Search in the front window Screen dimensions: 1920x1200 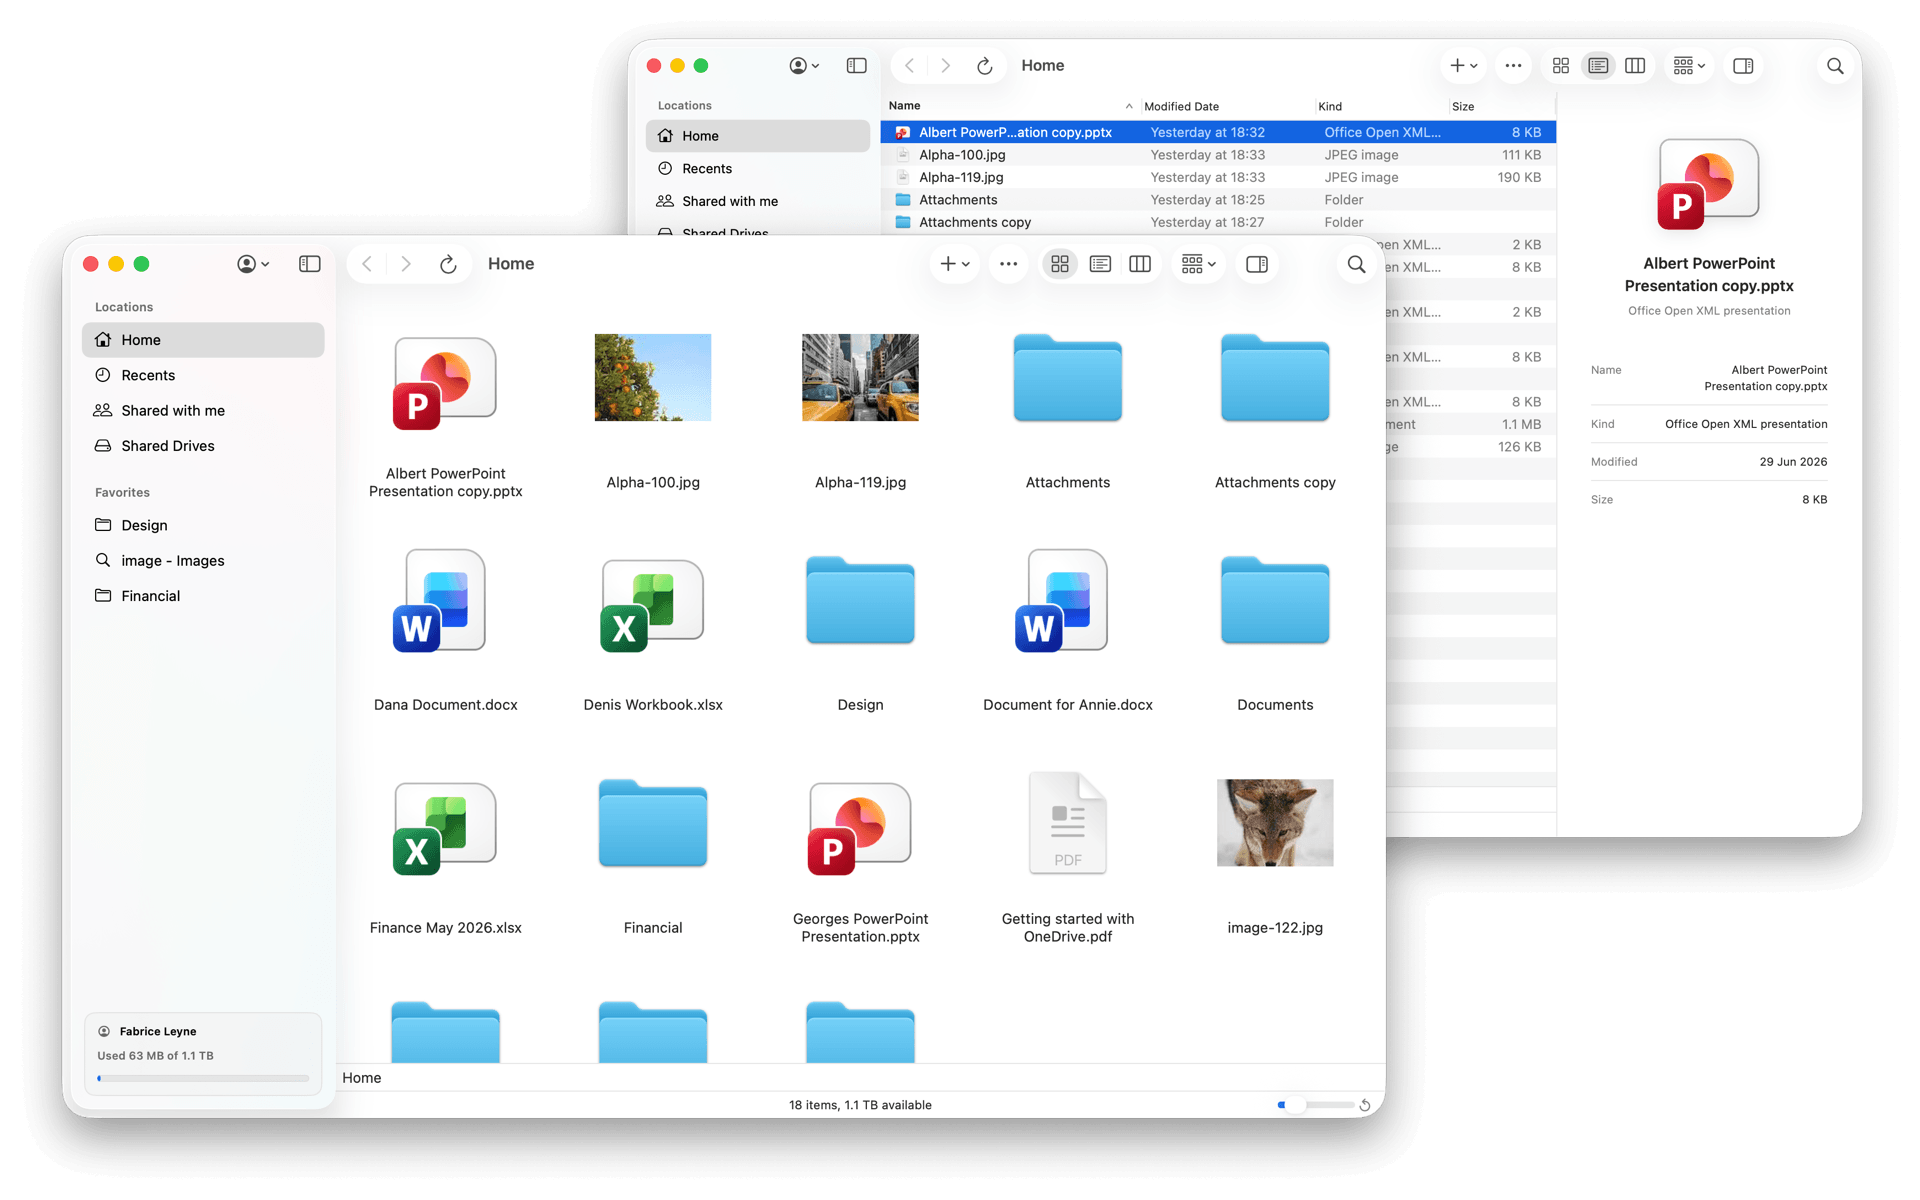pyautogui.click(x=1356, y=264)
